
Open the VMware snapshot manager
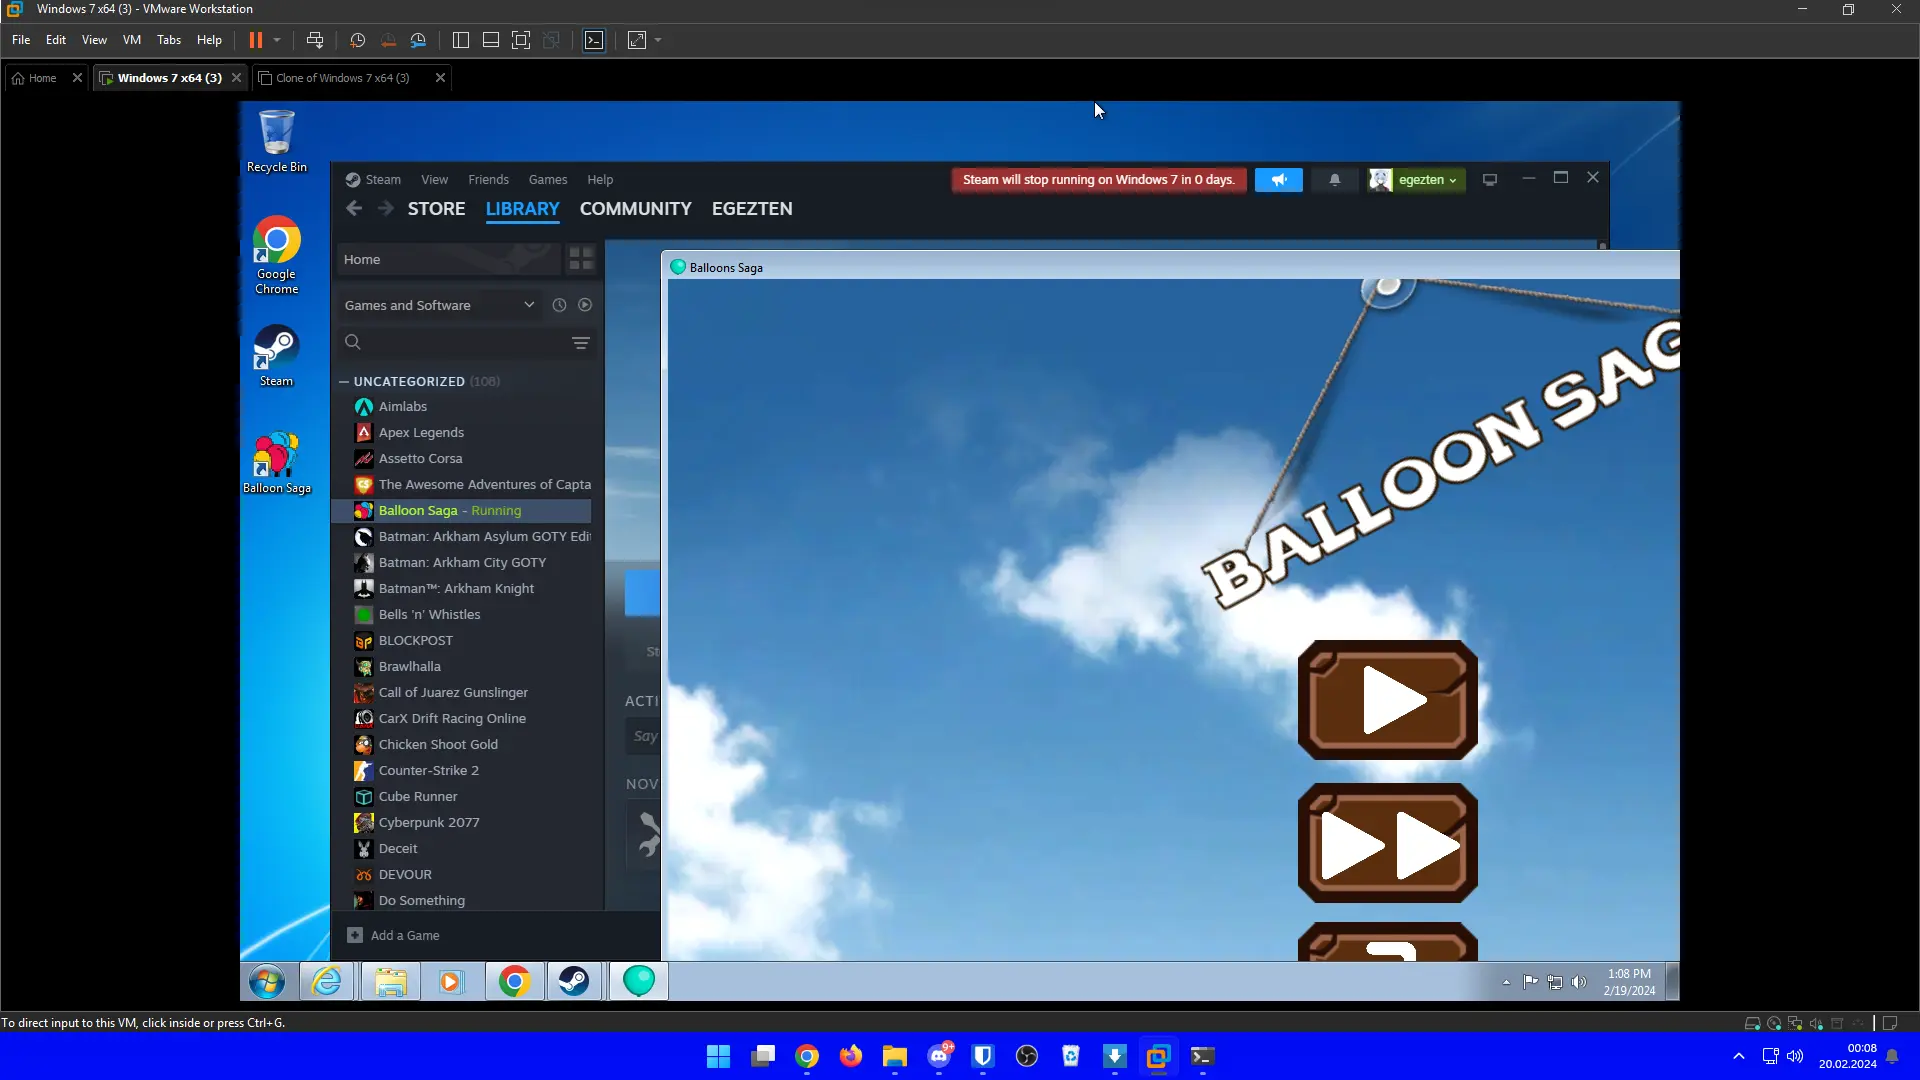coord(418,40)
